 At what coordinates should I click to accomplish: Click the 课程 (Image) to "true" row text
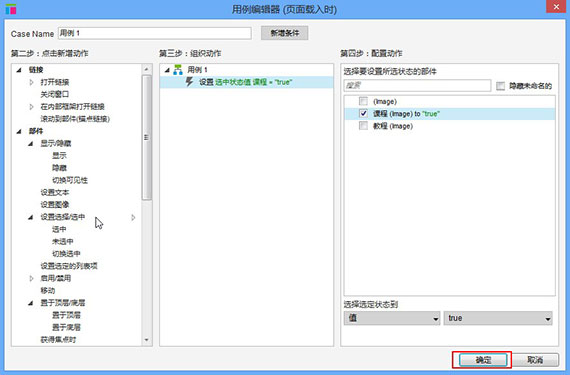[406, 114]
